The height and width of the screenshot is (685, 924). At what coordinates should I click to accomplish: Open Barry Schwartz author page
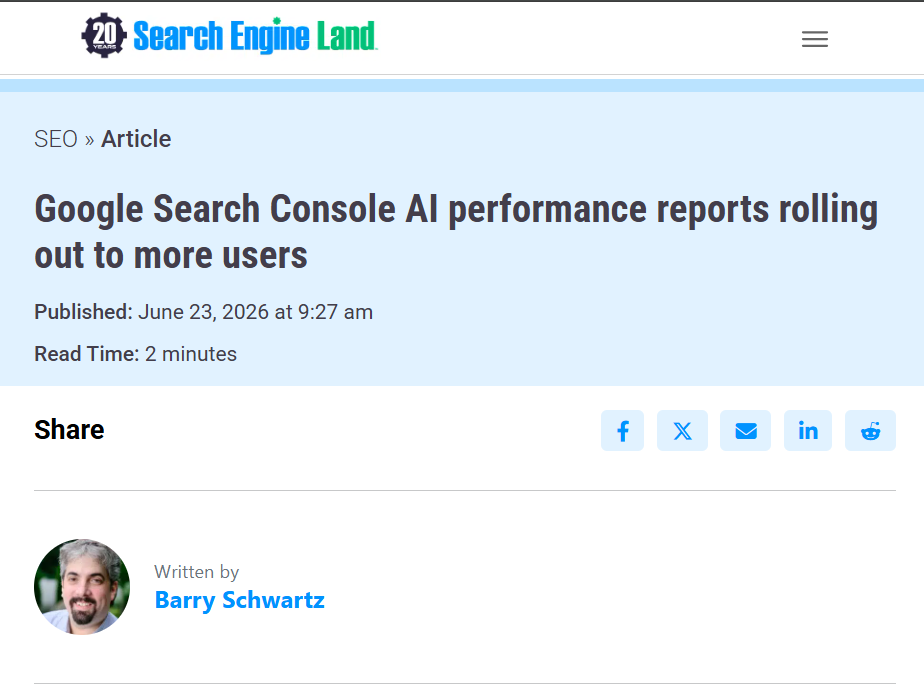pos(239,600)
